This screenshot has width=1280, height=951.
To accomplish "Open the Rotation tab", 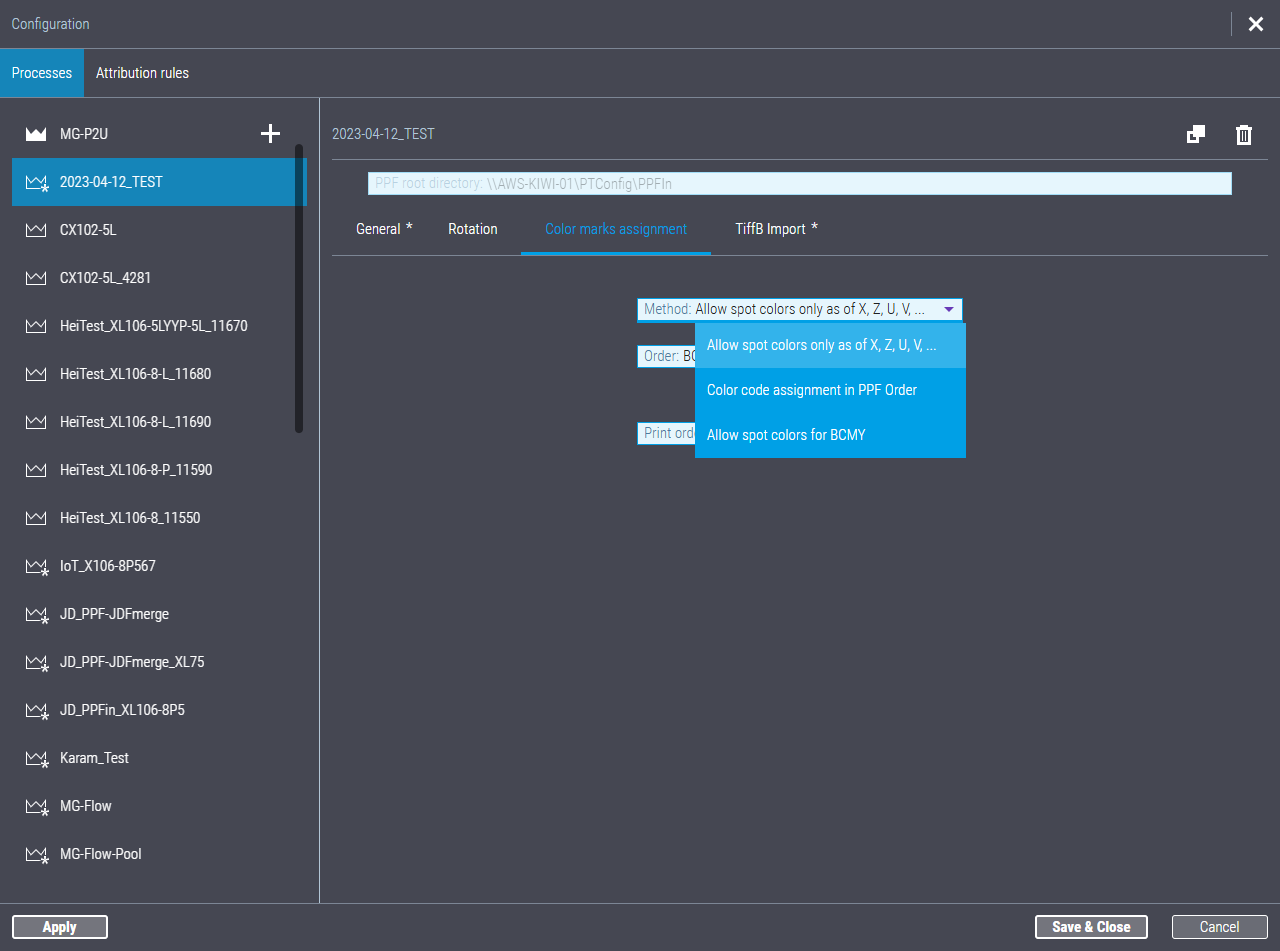I will pyautogui.click(x=472, y=229).
